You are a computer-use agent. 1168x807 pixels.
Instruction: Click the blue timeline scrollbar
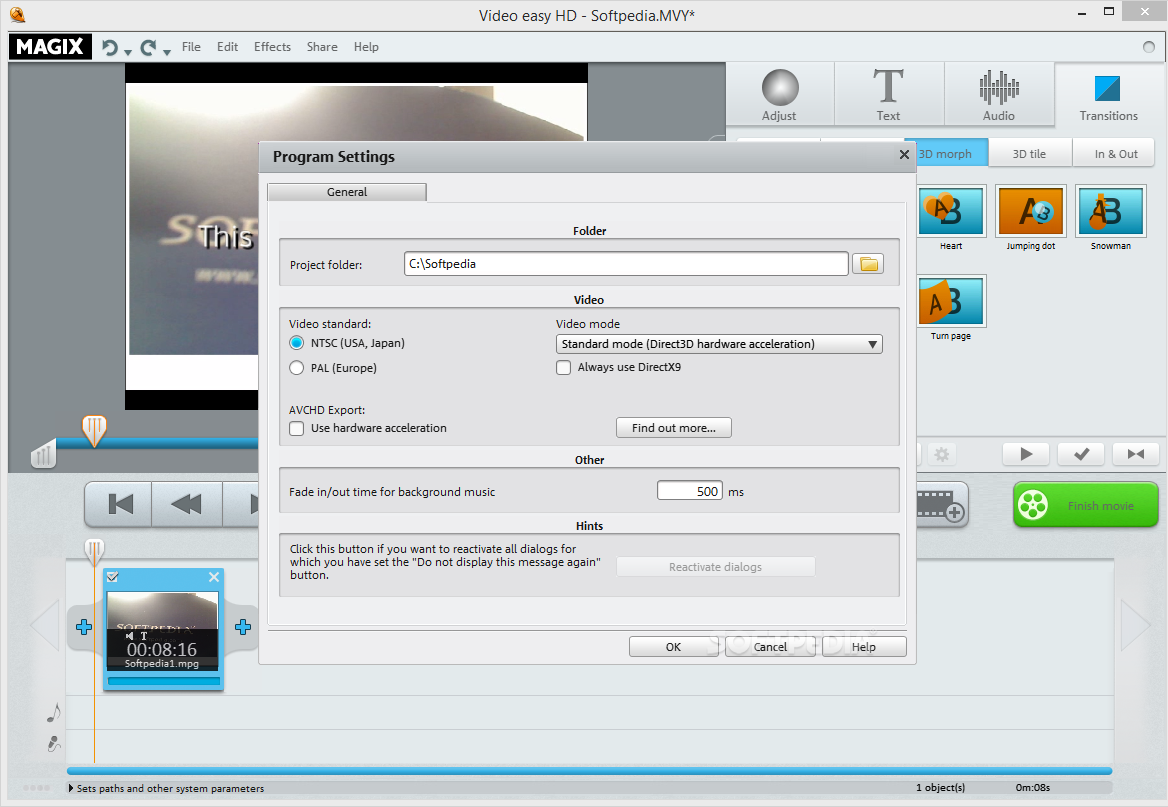tap(589, 770)
